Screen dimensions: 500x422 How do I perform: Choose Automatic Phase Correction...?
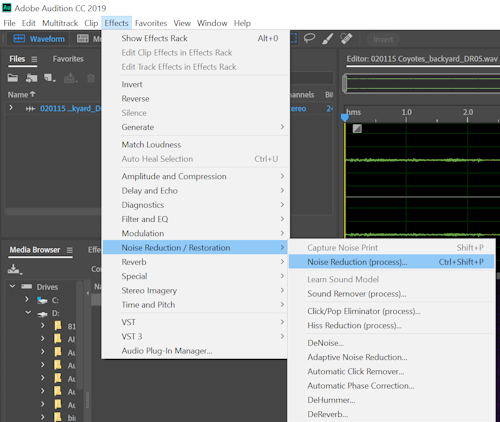point(391,386)
